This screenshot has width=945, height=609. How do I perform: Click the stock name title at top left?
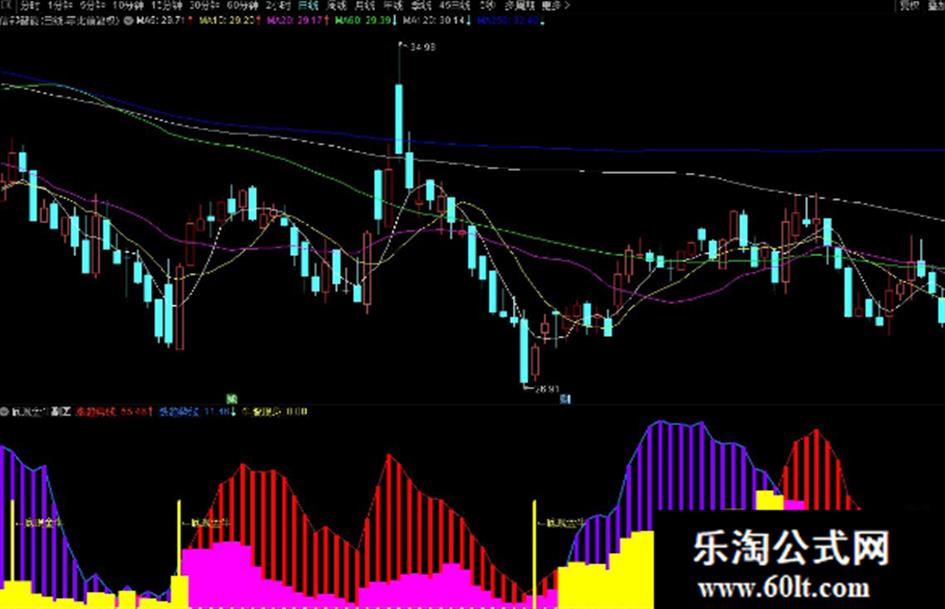tap(60, 21)
